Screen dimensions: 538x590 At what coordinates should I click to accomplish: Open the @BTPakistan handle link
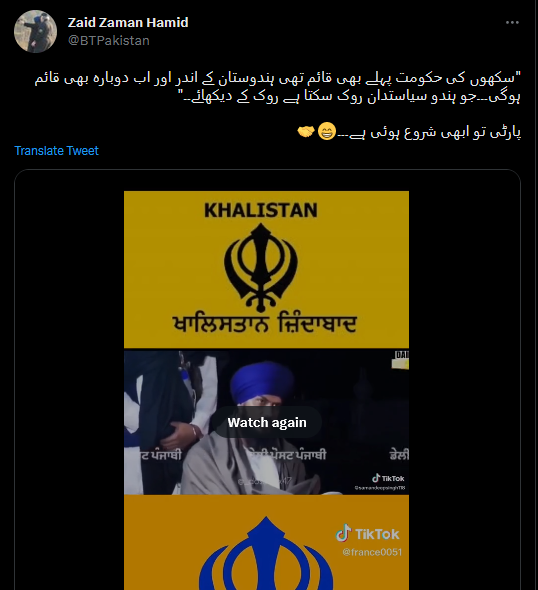point(109,40)
